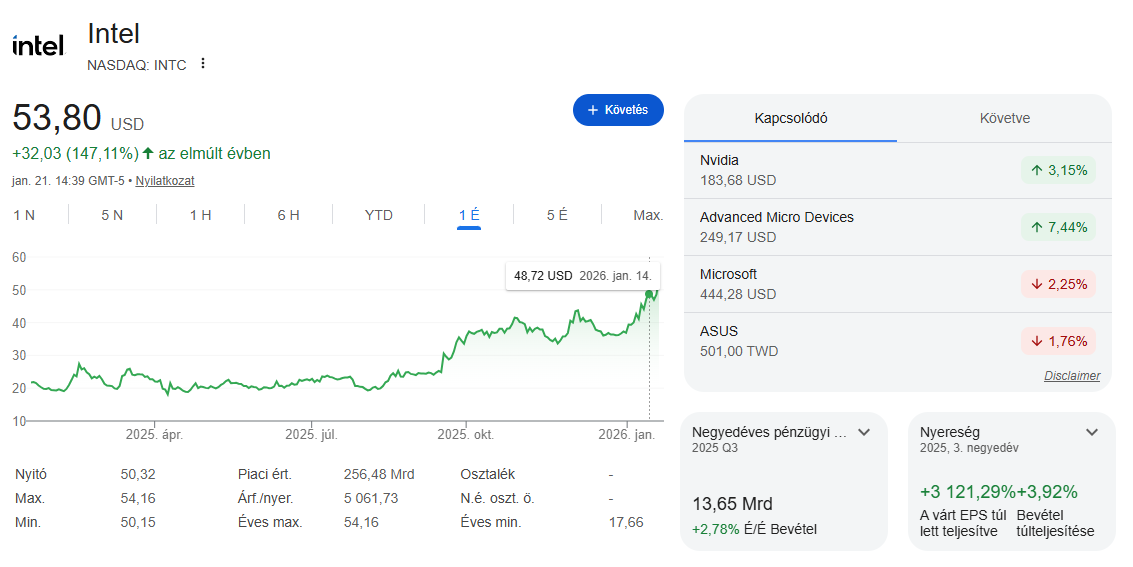1133x567 pixels.
Task: Click Microsoft's red 2,25% change badge
Action: [x=1058, y=284]
